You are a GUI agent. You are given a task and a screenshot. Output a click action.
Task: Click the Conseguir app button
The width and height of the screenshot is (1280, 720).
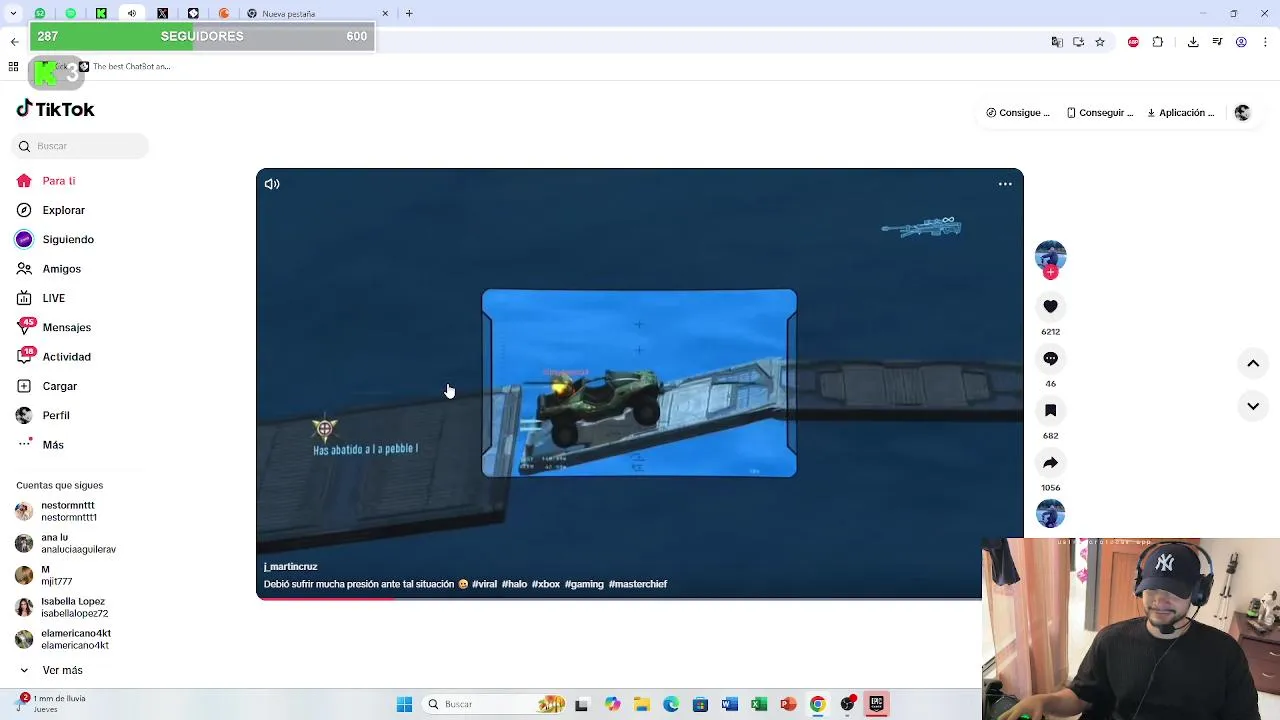pos(1099,113)
